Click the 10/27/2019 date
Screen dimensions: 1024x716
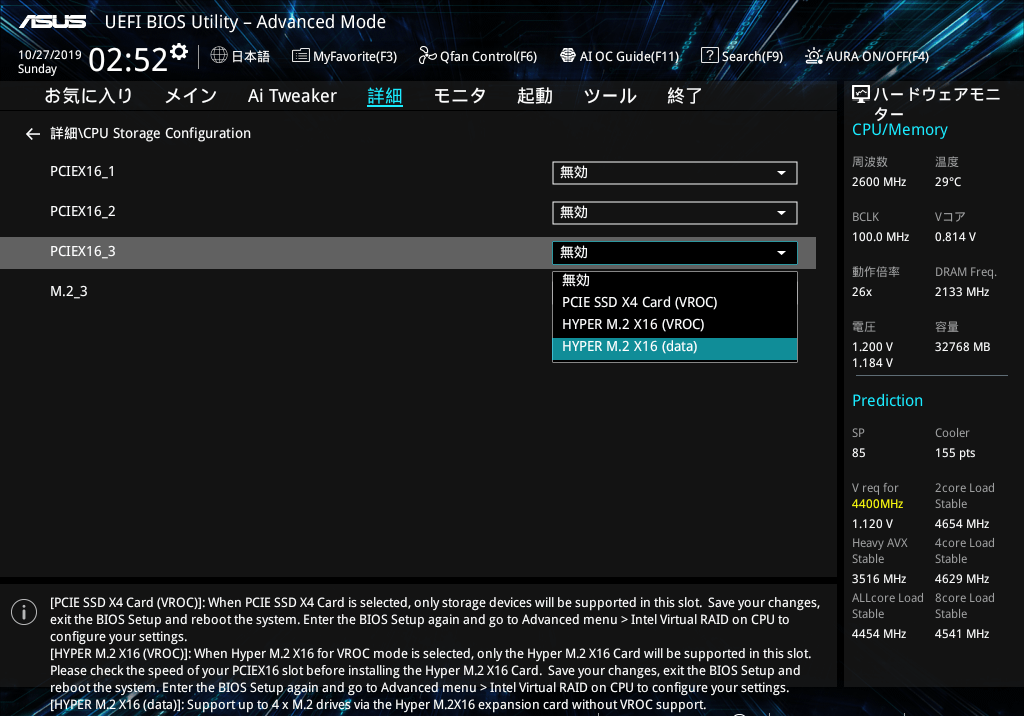tap(50, 55)
